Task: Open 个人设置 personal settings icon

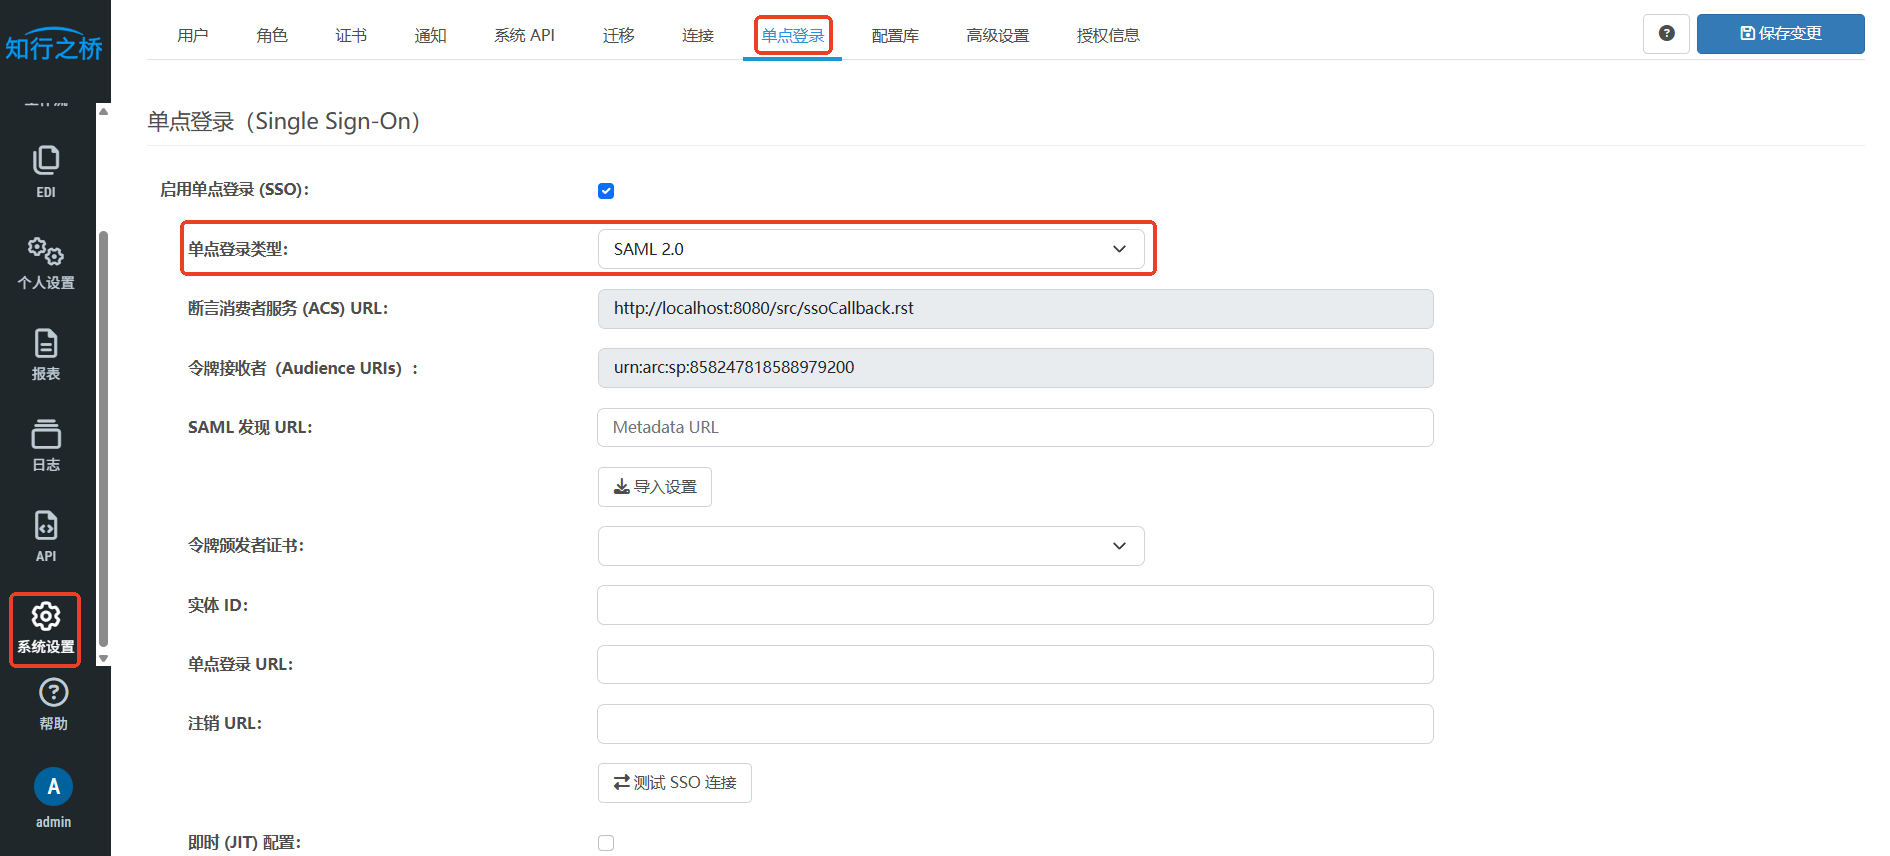Action: 46,262
